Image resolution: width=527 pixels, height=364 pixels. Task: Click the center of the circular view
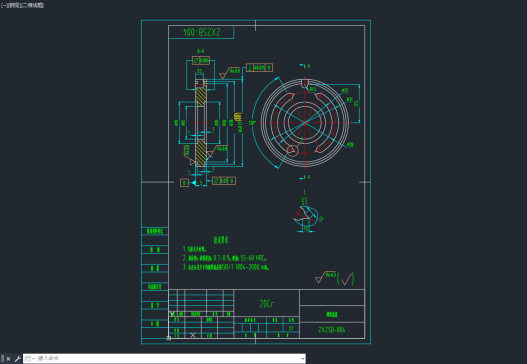pos(305,122)
